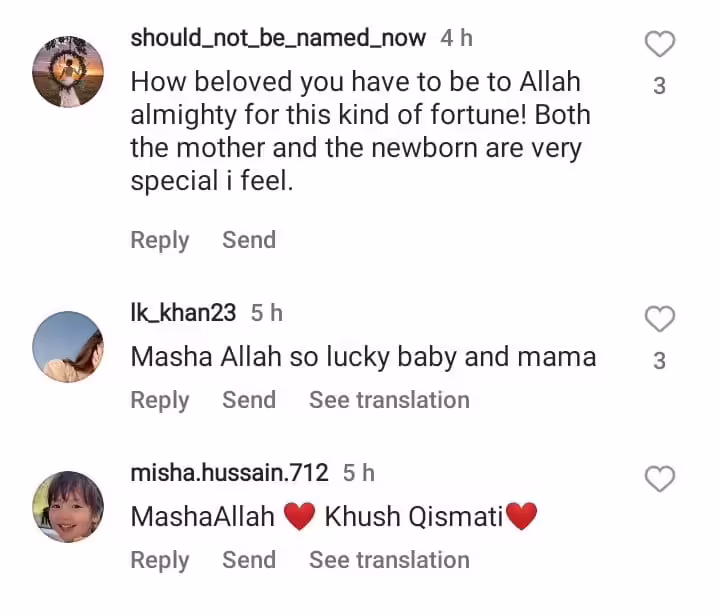Open lk_khan23's profile avatar

68,347
